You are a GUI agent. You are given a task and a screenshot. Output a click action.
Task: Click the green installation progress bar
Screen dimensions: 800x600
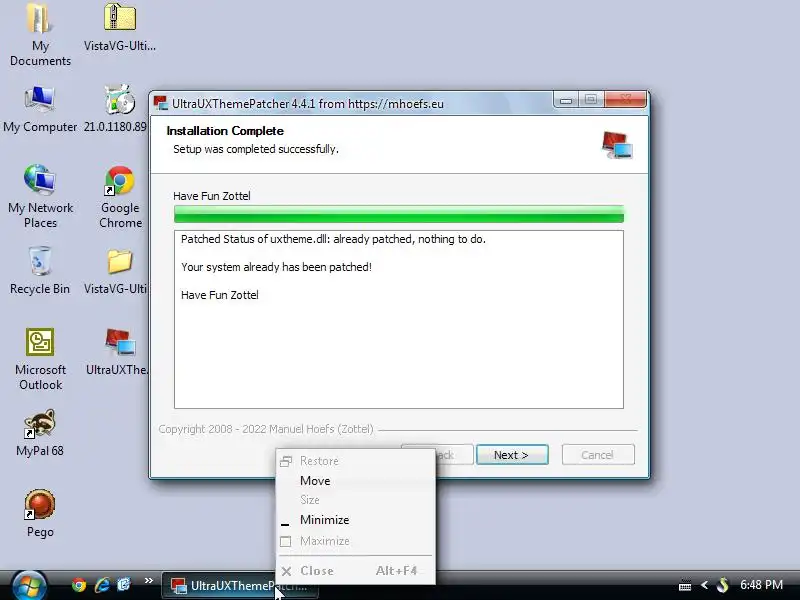tap(398, 214)
